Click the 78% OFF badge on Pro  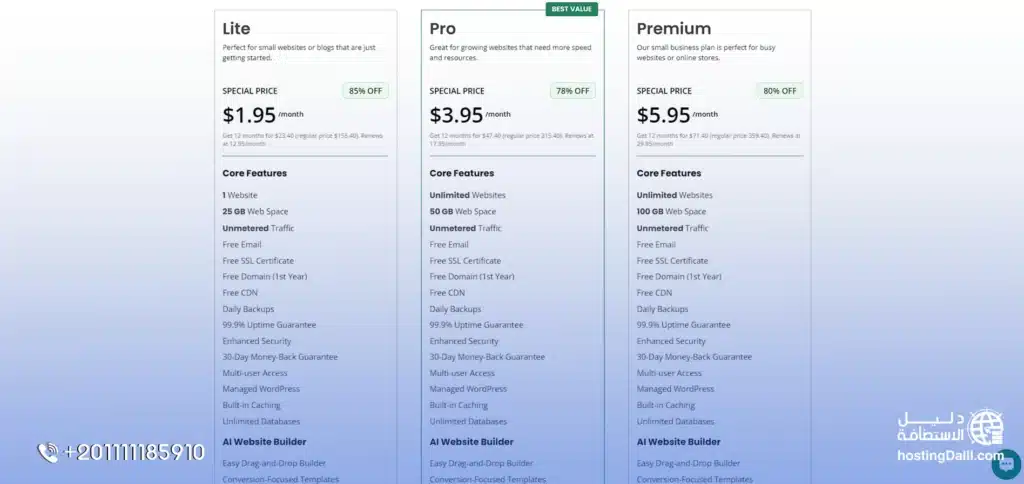point(572,91)
